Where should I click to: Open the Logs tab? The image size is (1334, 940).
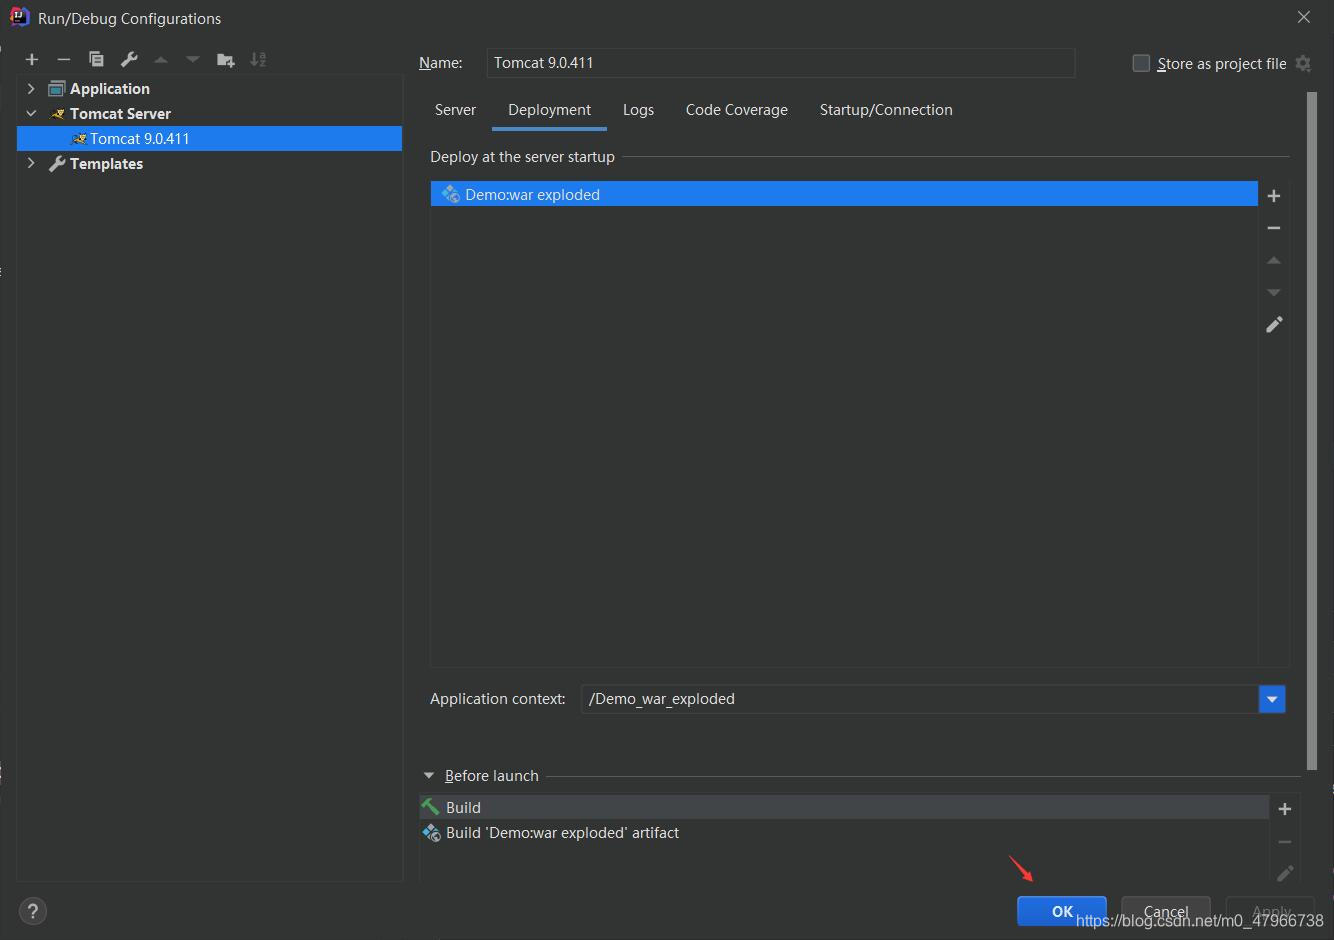[638, 110]
